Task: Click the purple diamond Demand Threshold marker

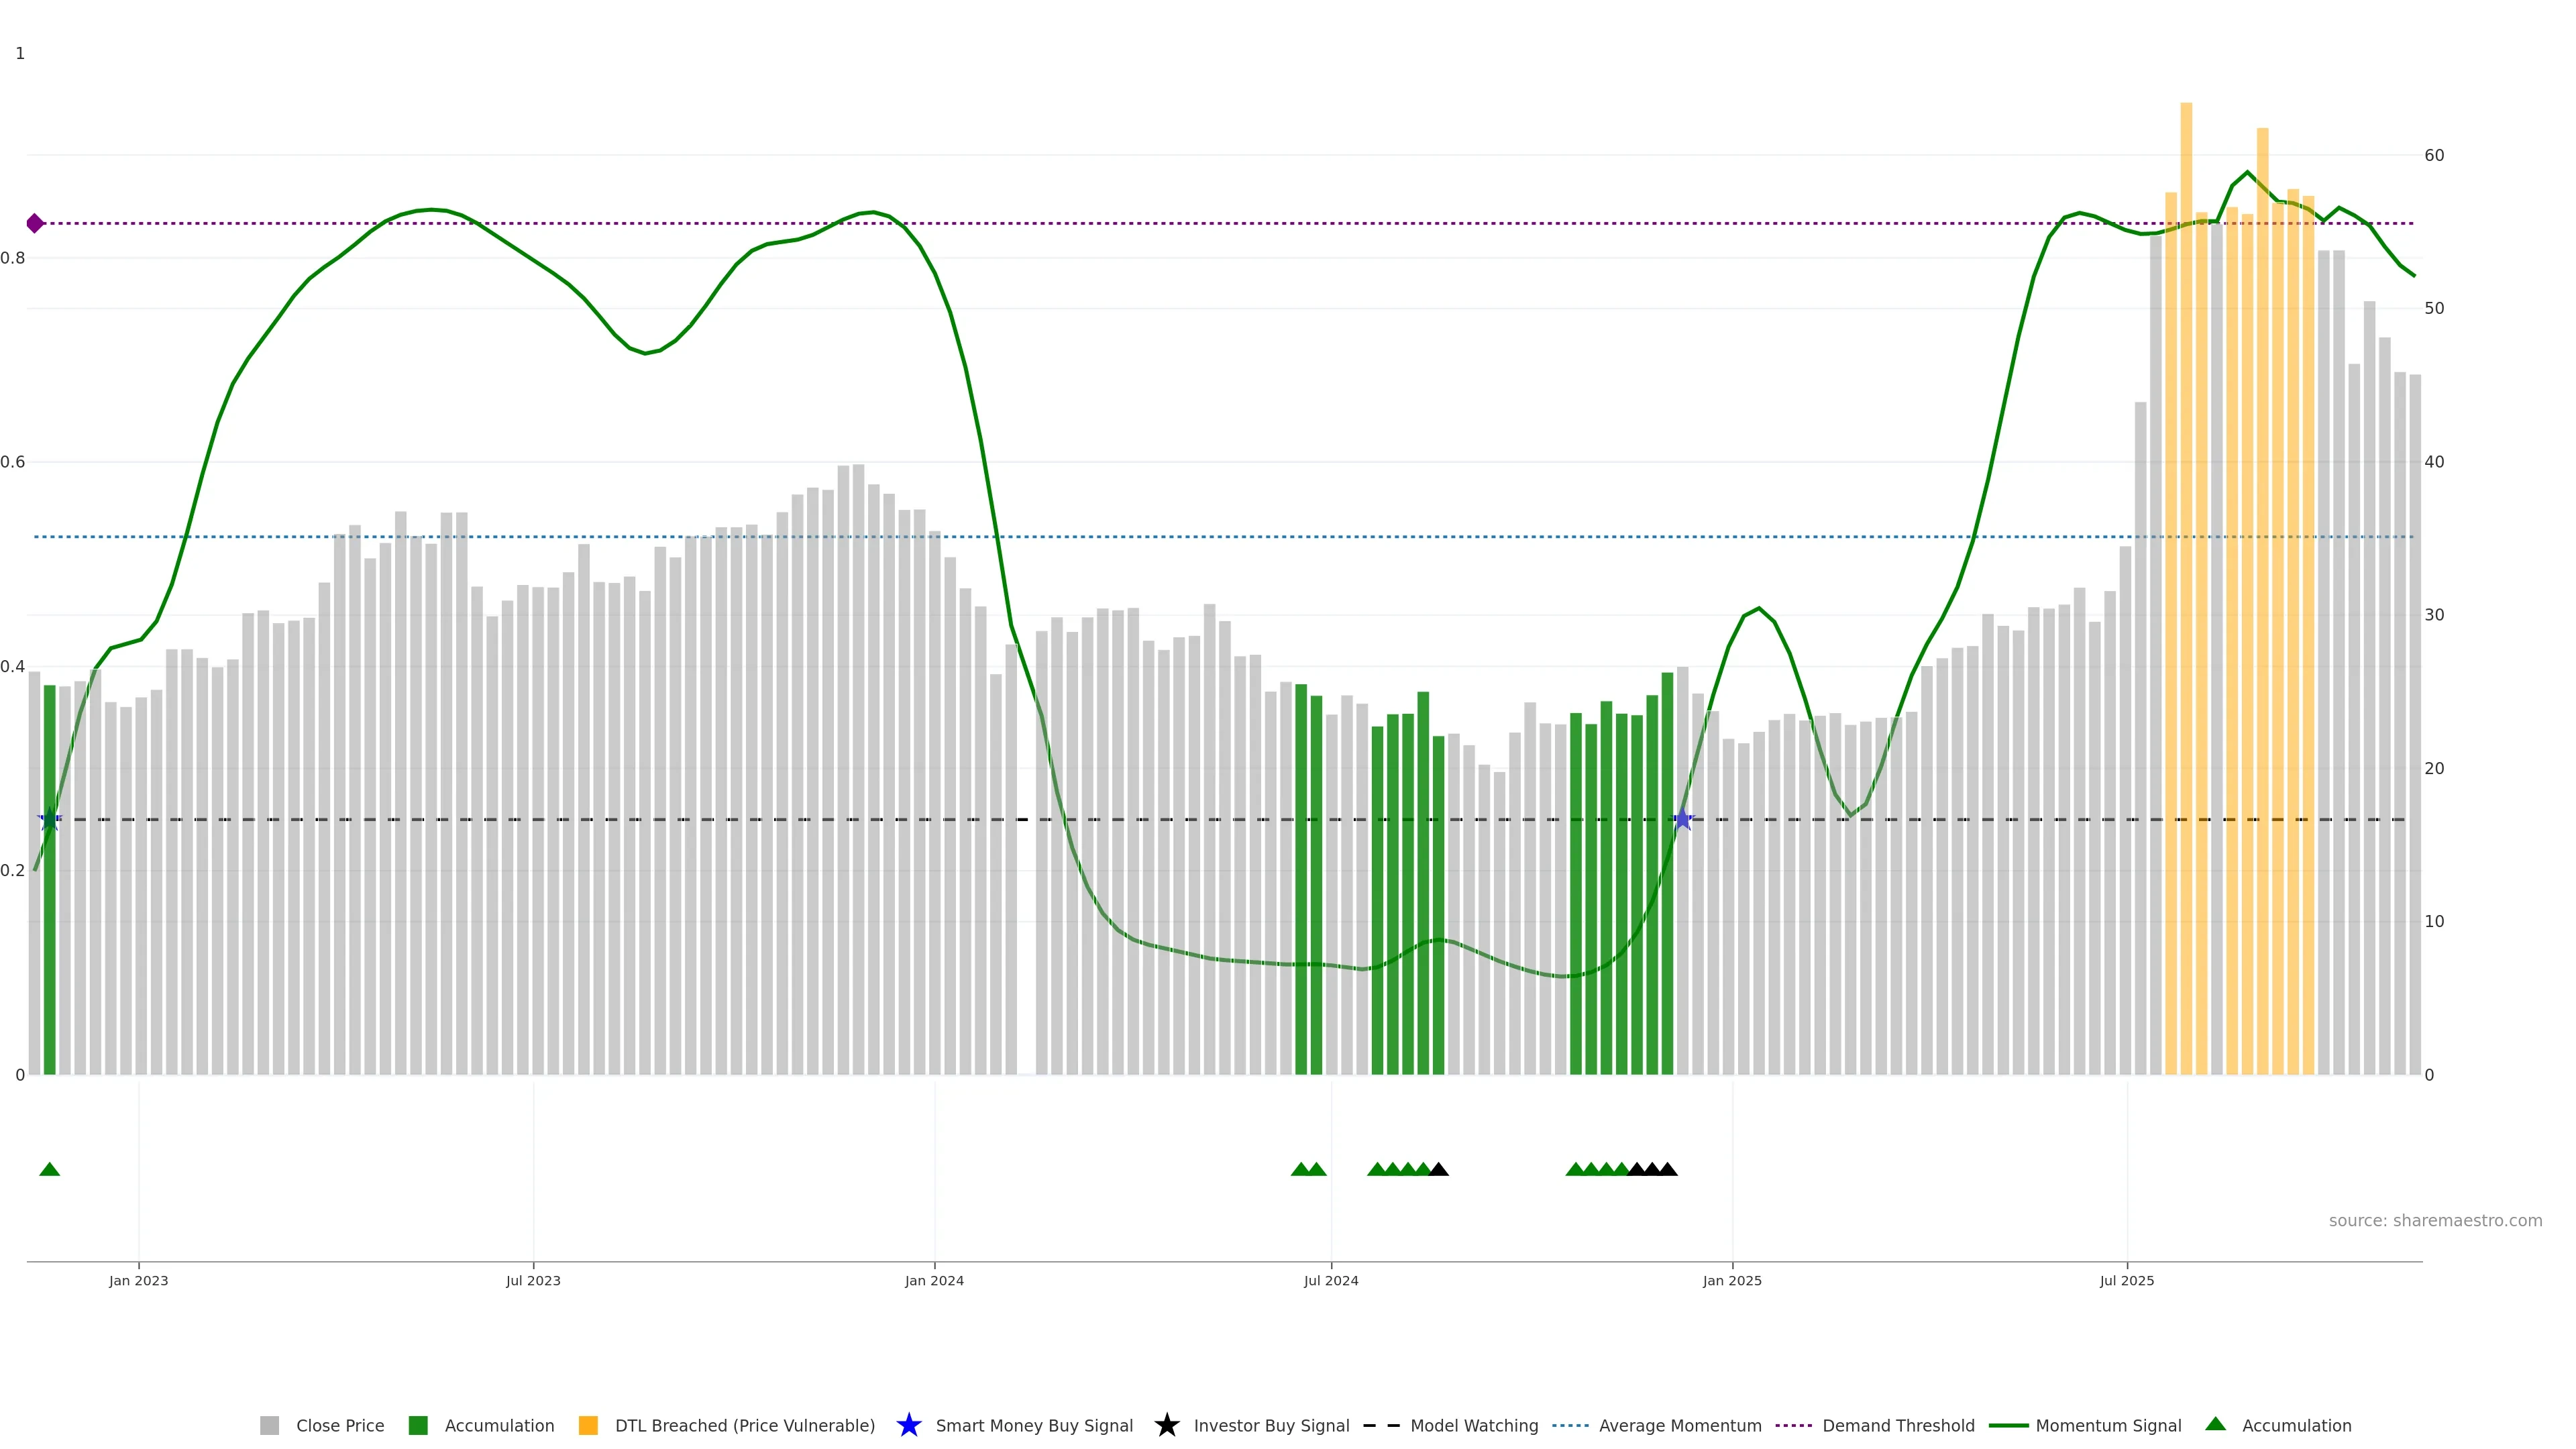Action: pos(35,223)
